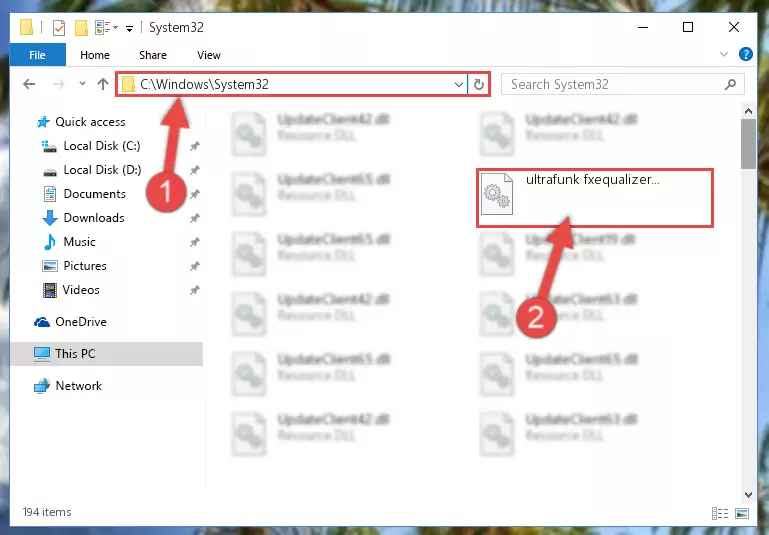Open address bar previous locations dropdown

(459, 84)
